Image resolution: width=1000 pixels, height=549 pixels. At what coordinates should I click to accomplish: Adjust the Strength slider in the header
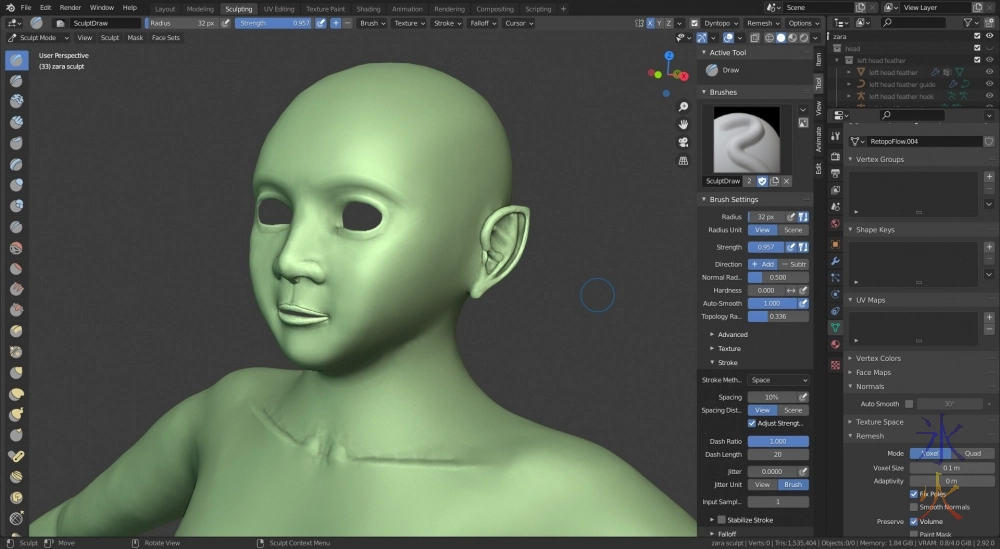(273, 23)
